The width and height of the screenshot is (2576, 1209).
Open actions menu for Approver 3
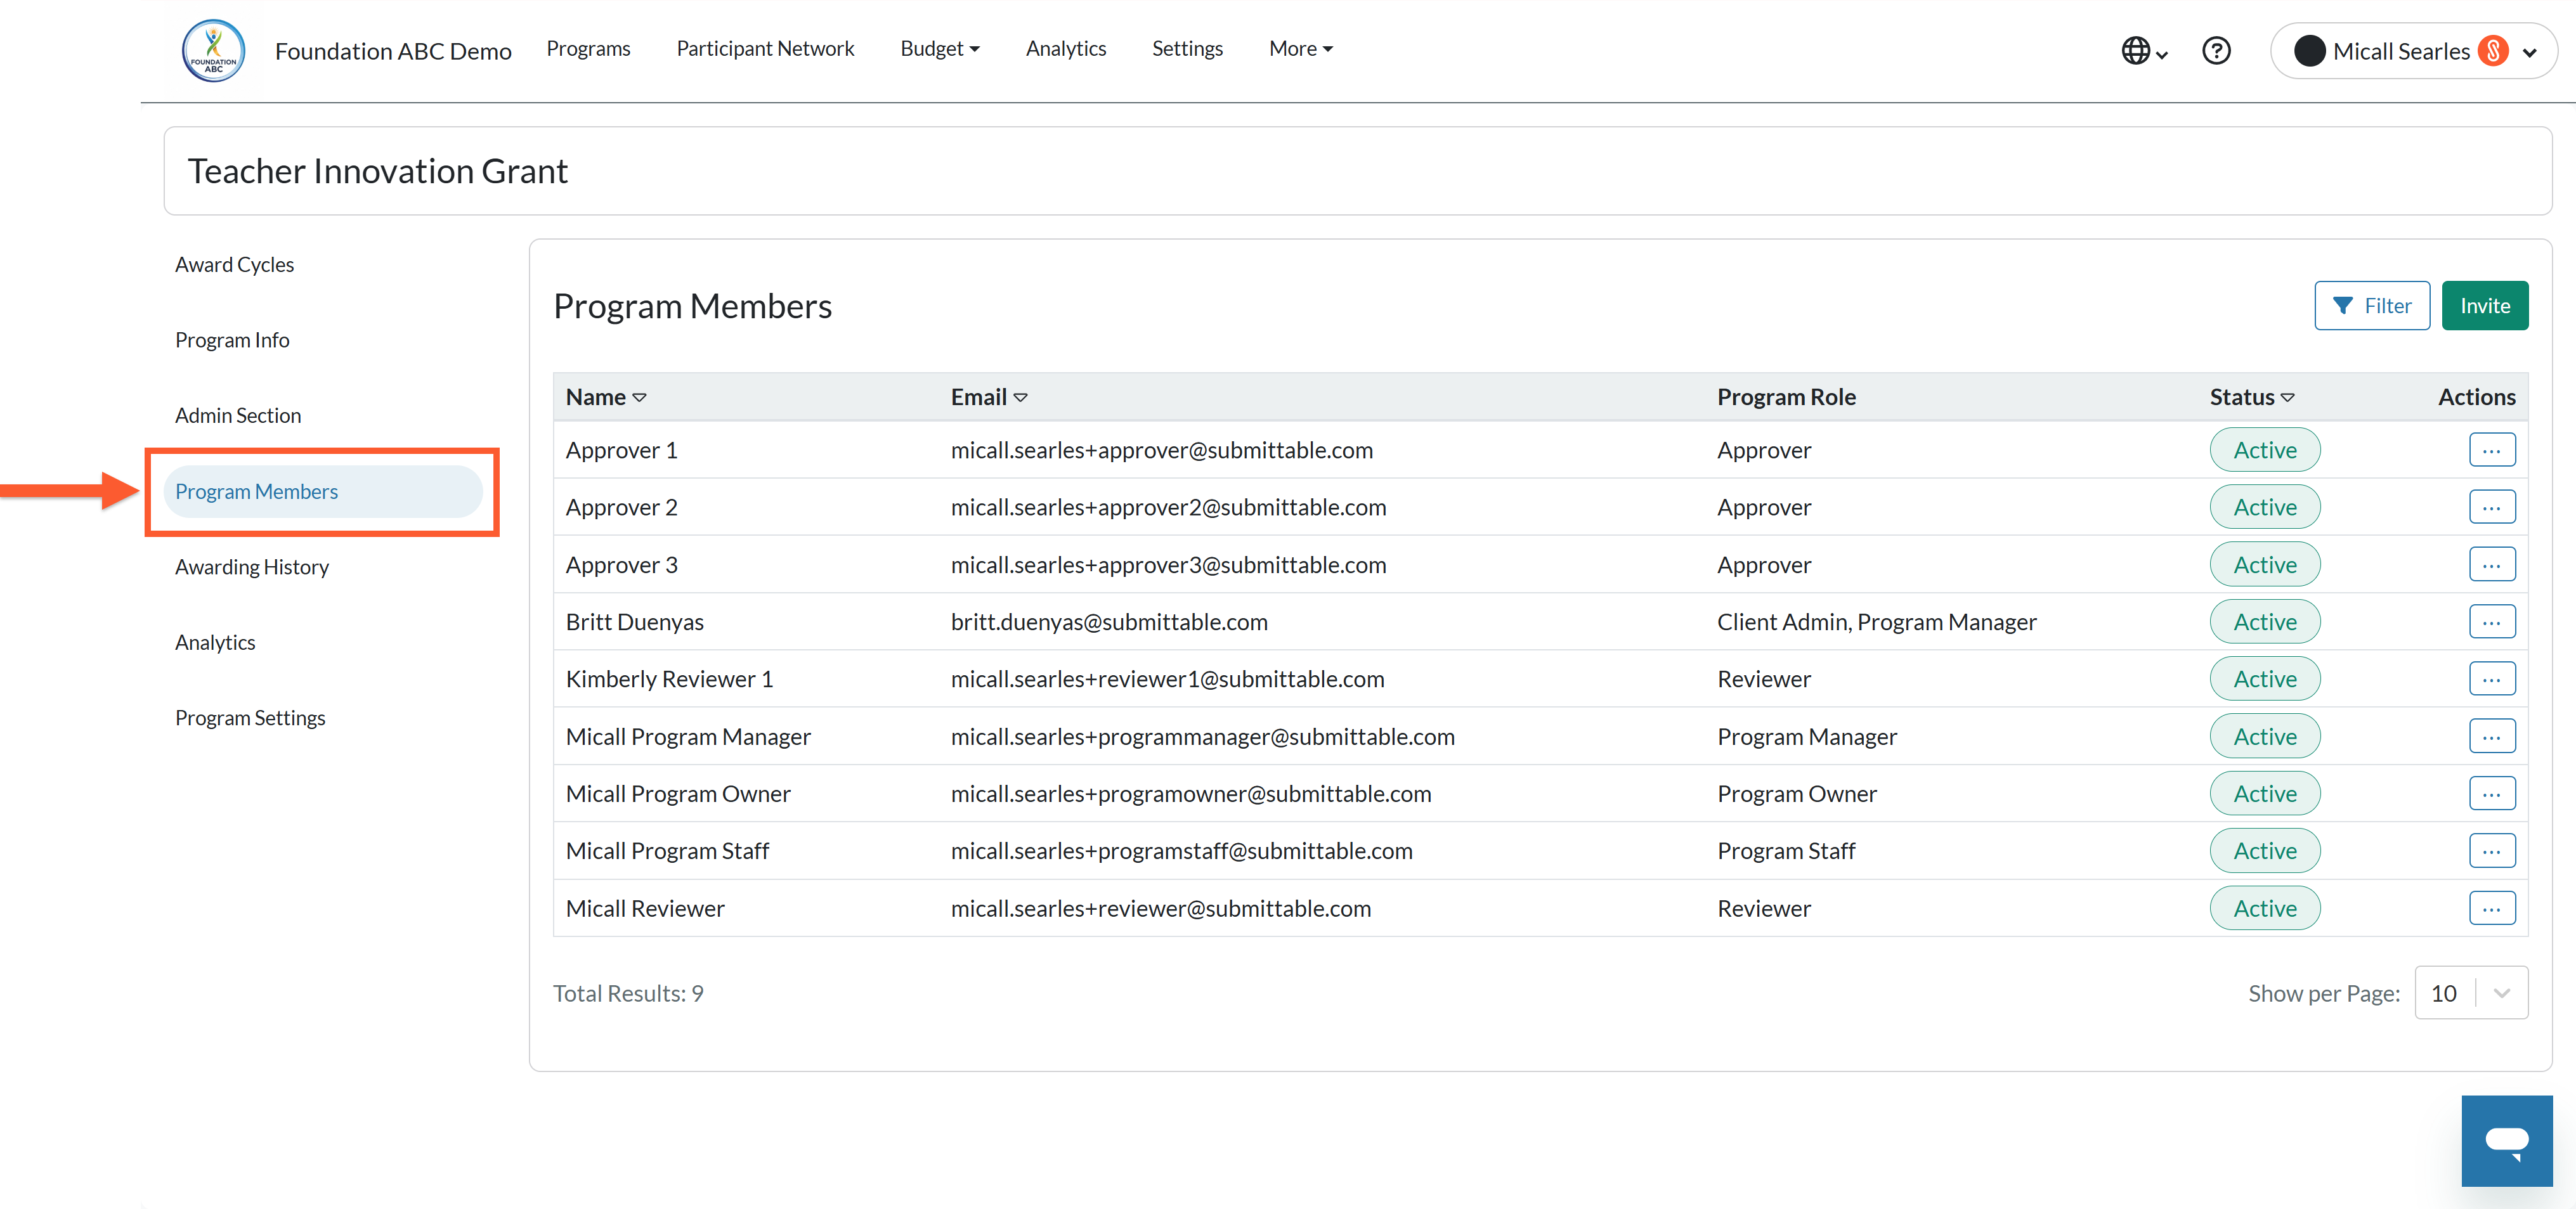tap(2491, 565)
